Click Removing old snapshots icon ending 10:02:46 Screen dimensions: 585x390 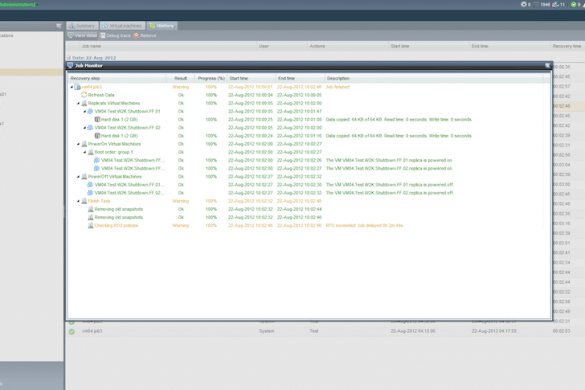pos(91,217)
